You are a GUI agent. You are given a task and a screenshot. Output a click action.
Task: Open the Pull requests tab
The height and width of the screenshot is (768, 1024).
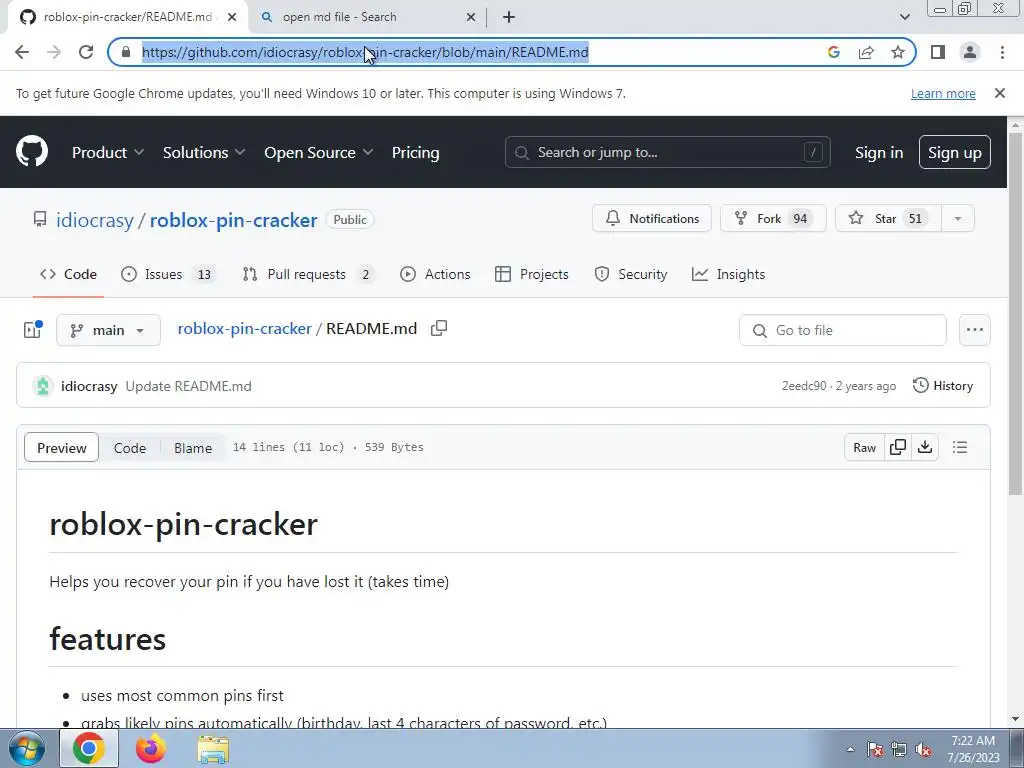[x=308, y=274]
